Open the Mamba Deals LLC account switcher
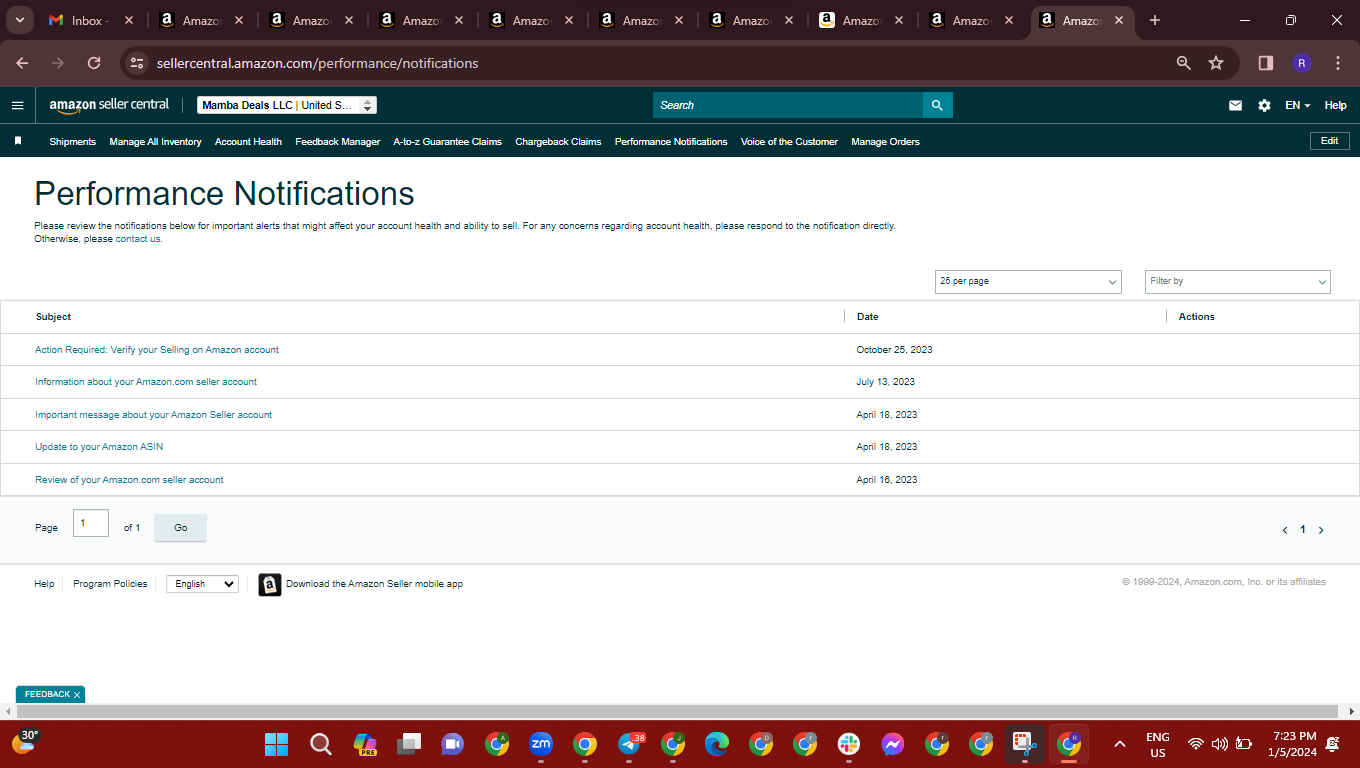Viewport: 1360px width, 768px height. tap(287, 105)
